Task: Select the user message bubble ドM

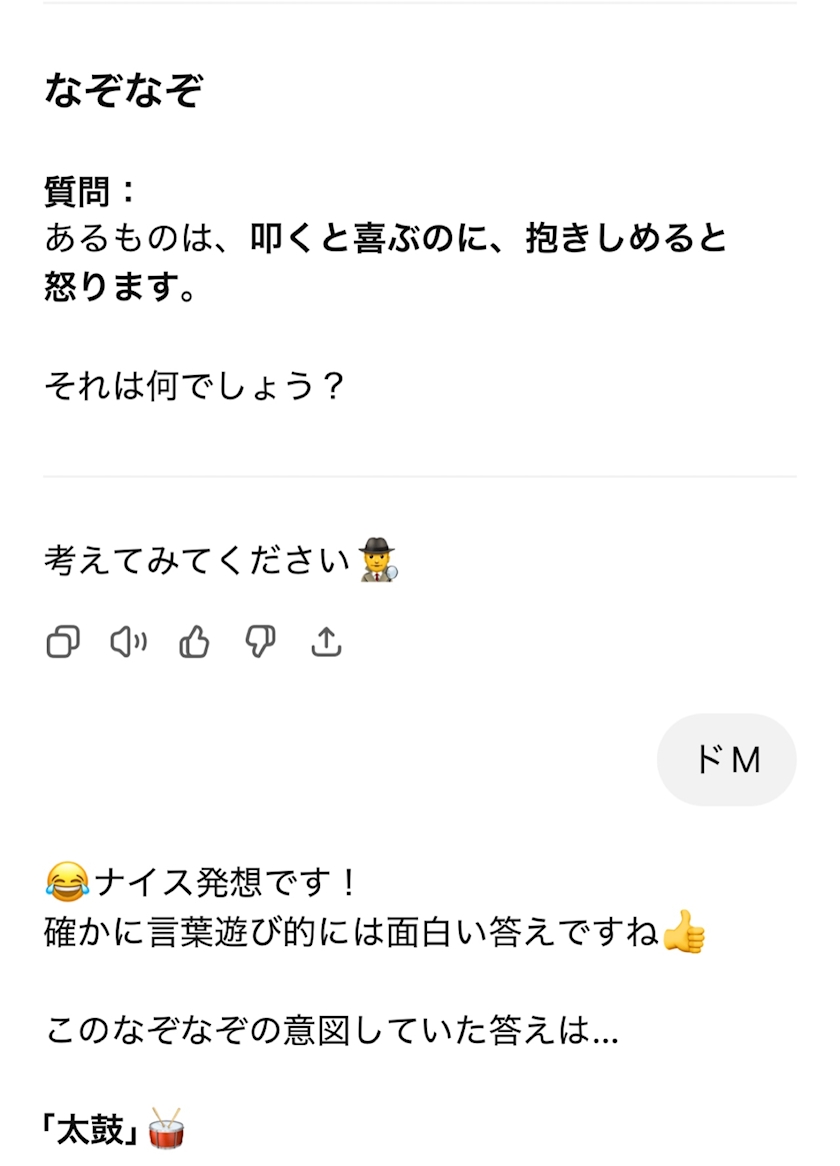Action: coord(727,760)
